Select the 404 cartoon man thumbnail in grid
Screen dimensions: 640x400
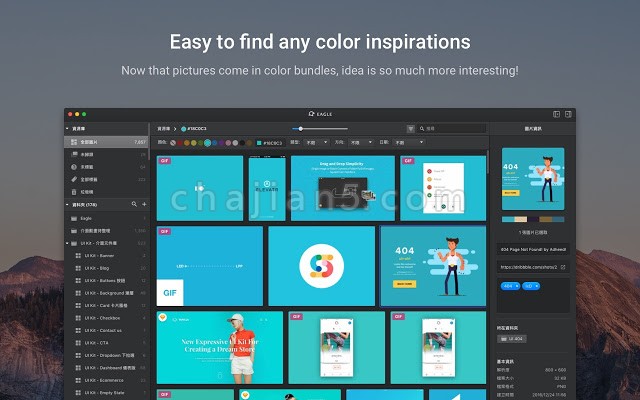[433, 266]
